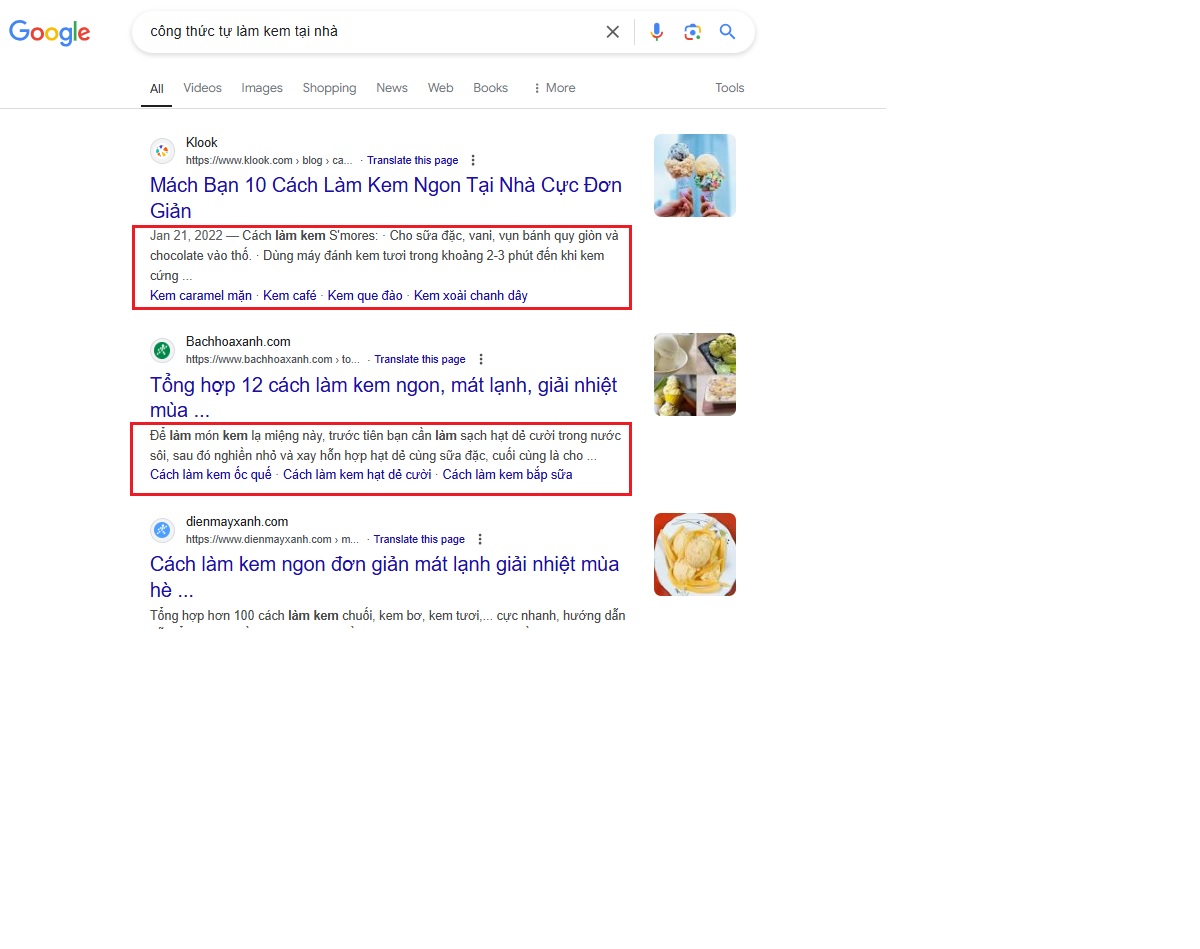Viewport: 1200px width, 949px height.
Task: Switch to the Web tab
Action: (x=441, y=88)
